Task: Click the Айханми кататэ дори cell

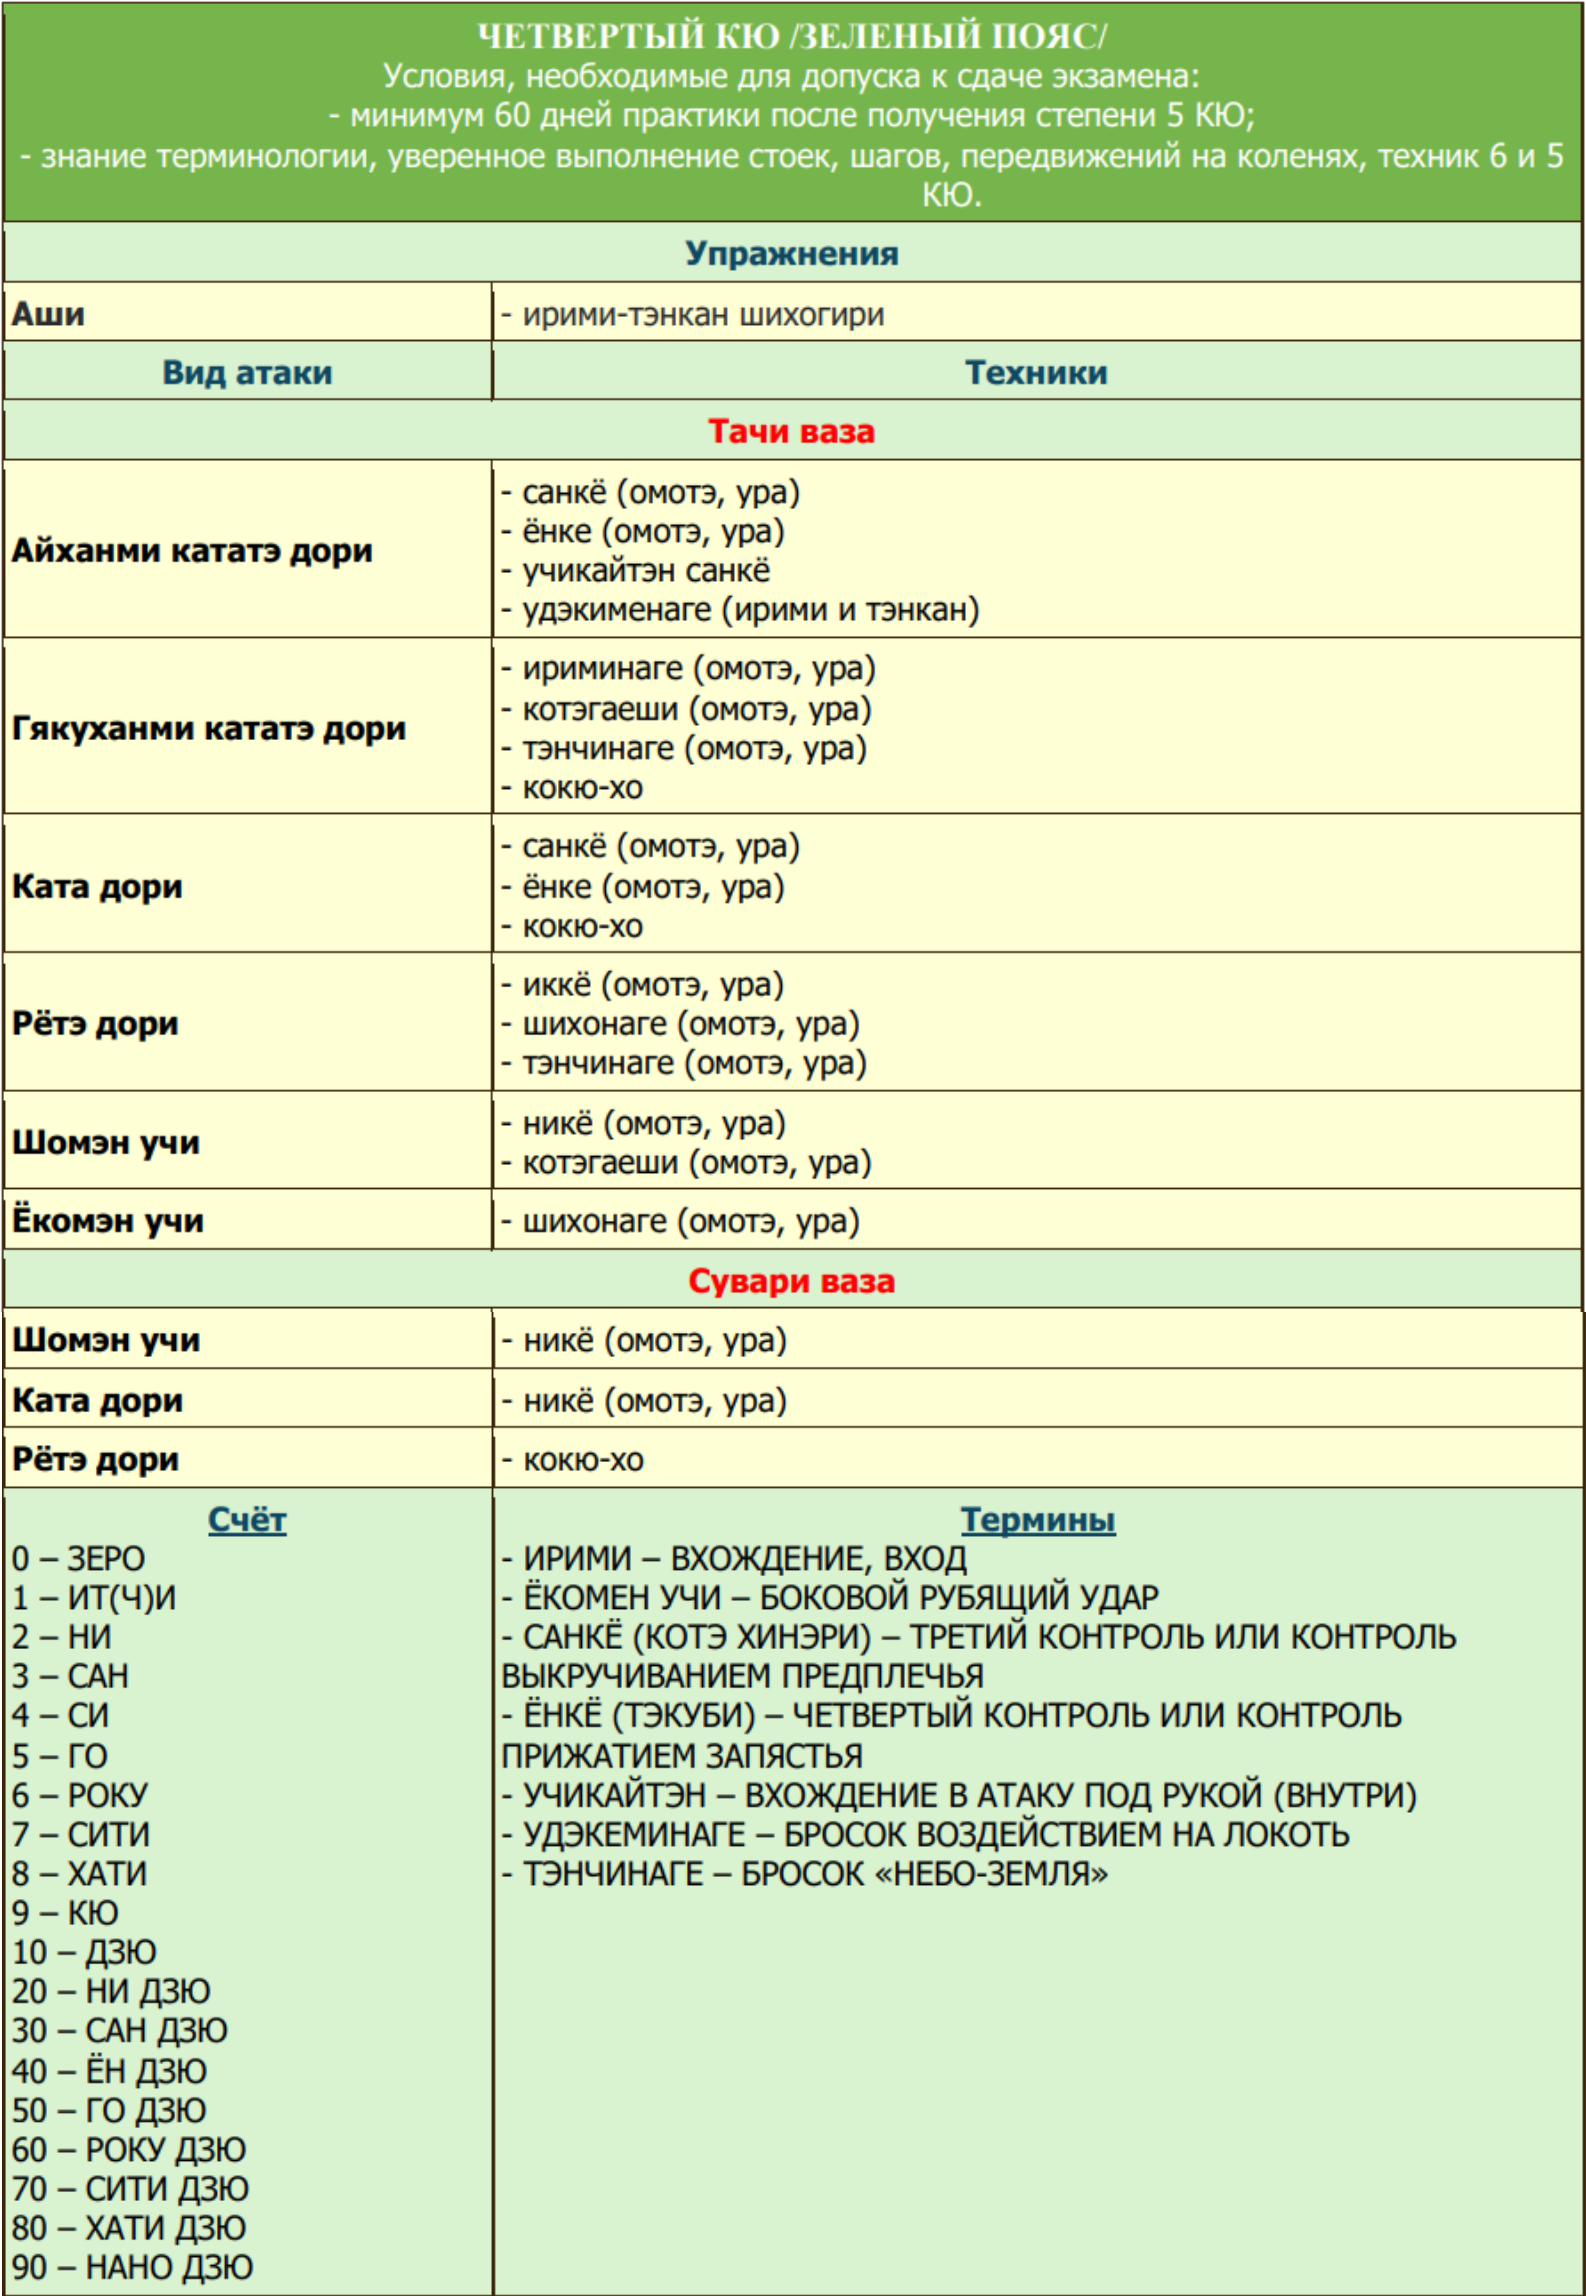Action: point(192,550)
